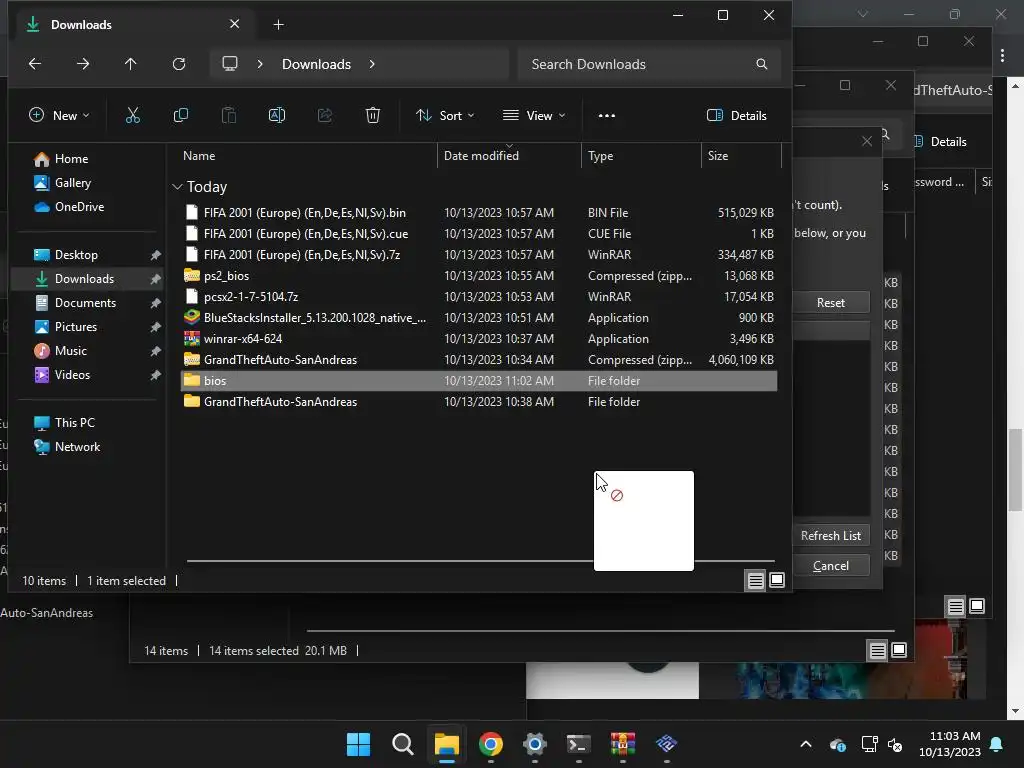Switch to details list view icon in status bar

click(x=756, y=581)
